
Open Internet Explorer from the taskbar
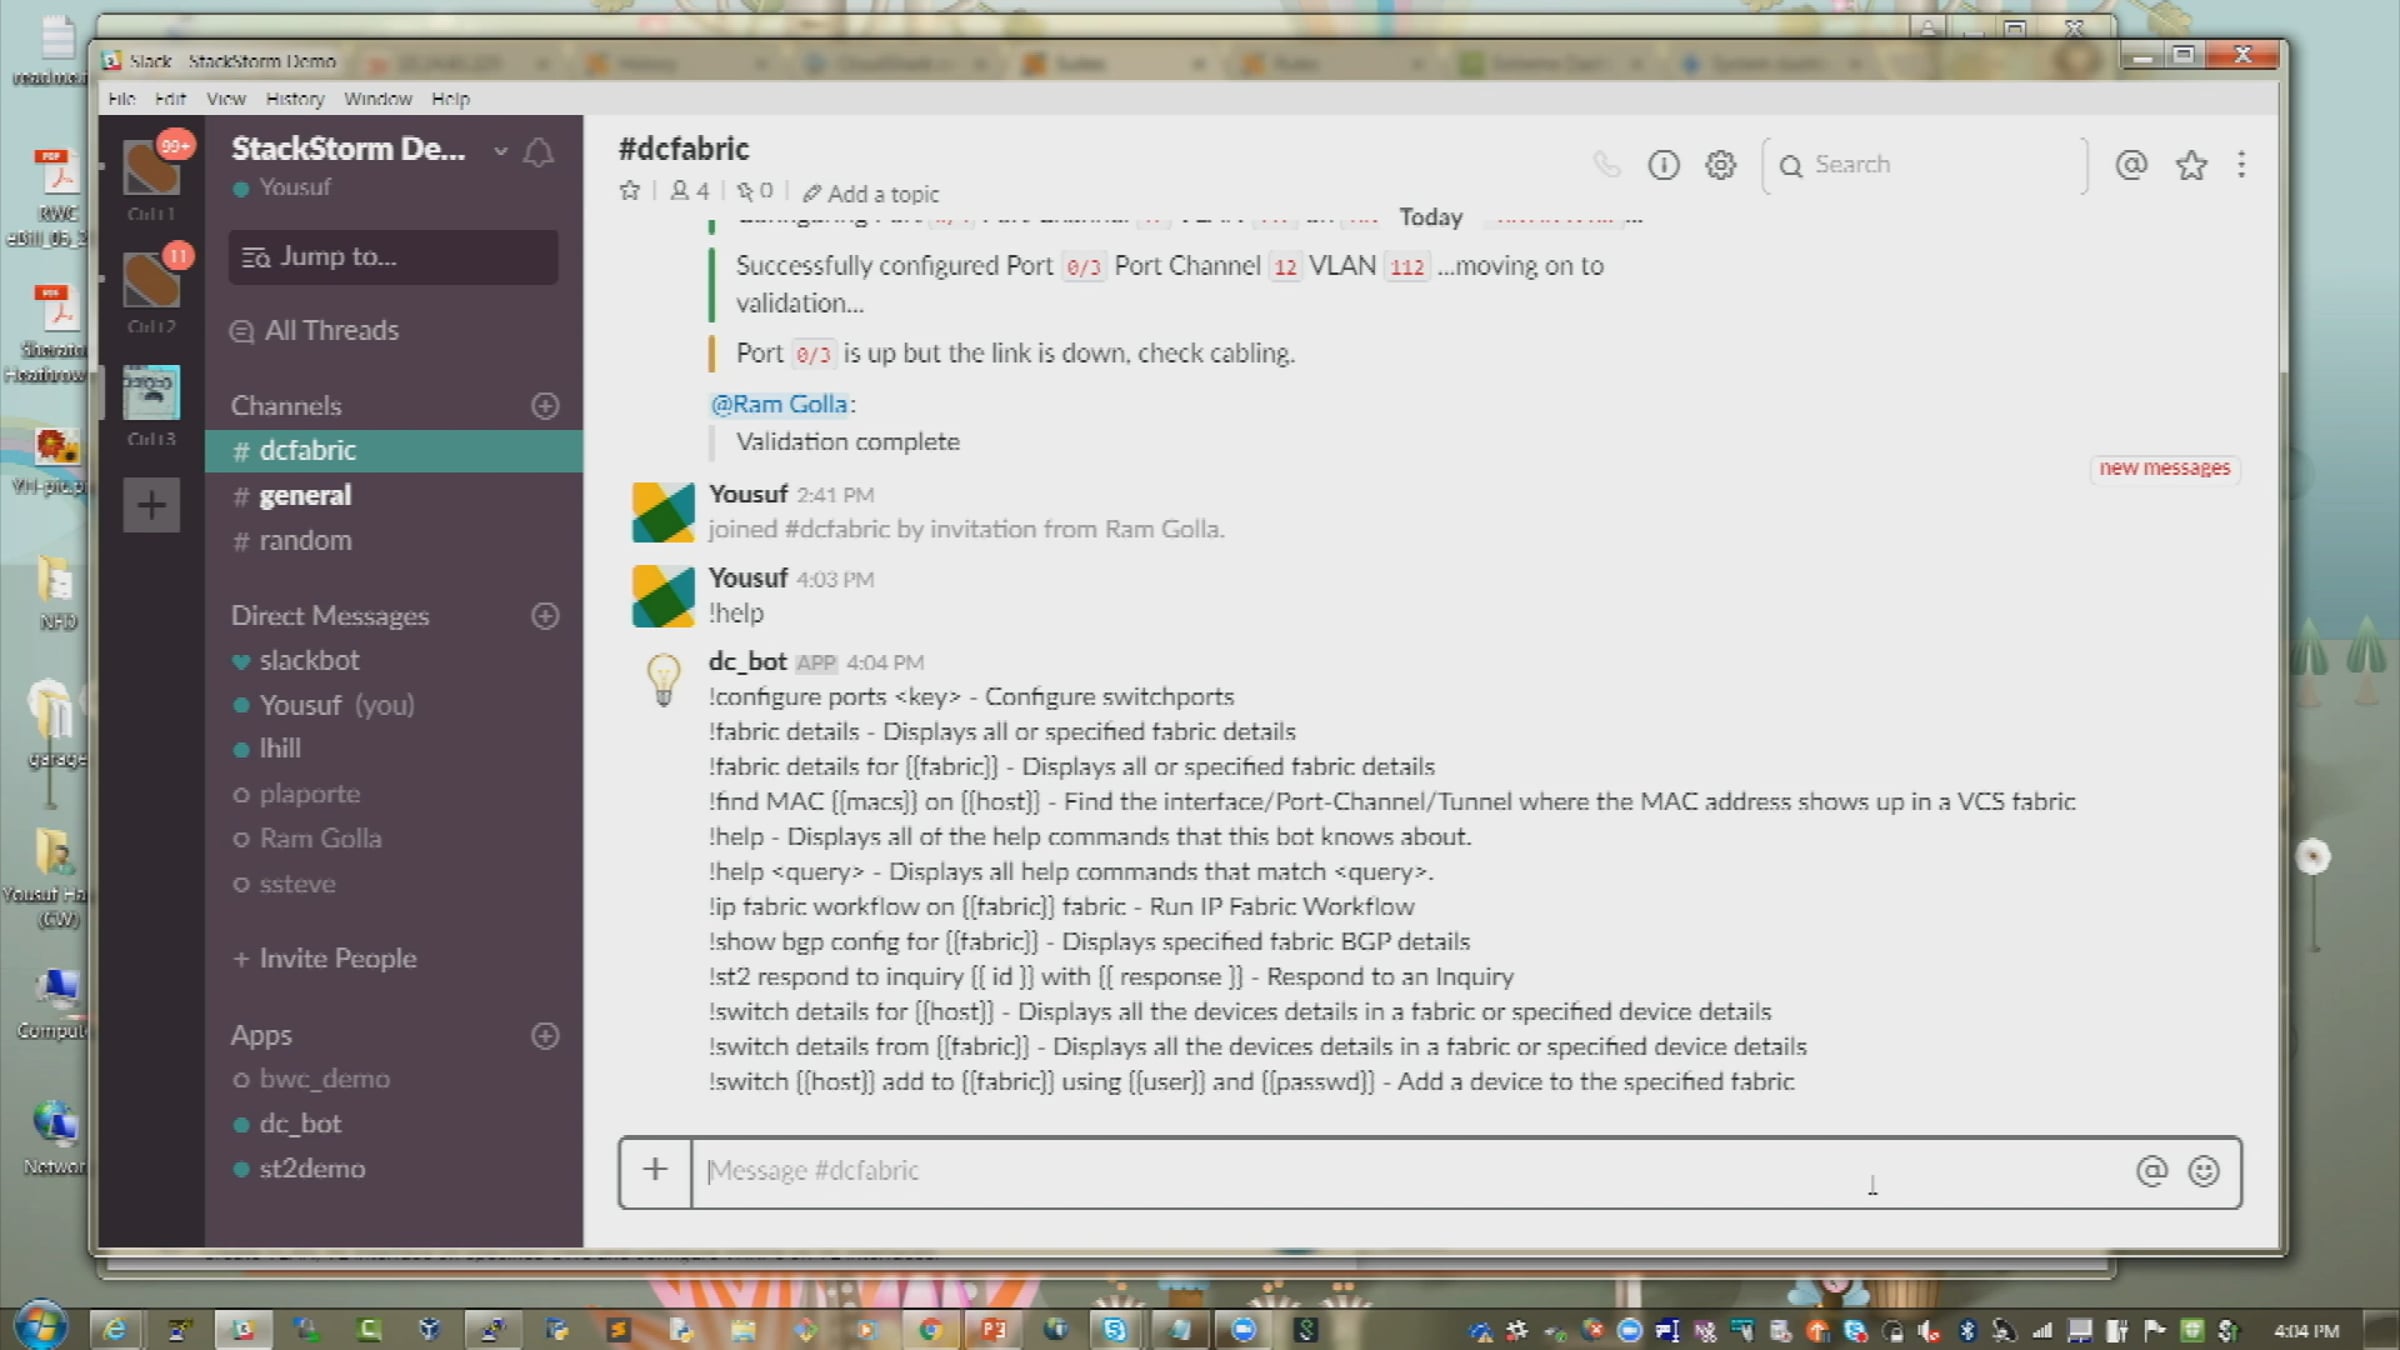(x=115, y=1329)
